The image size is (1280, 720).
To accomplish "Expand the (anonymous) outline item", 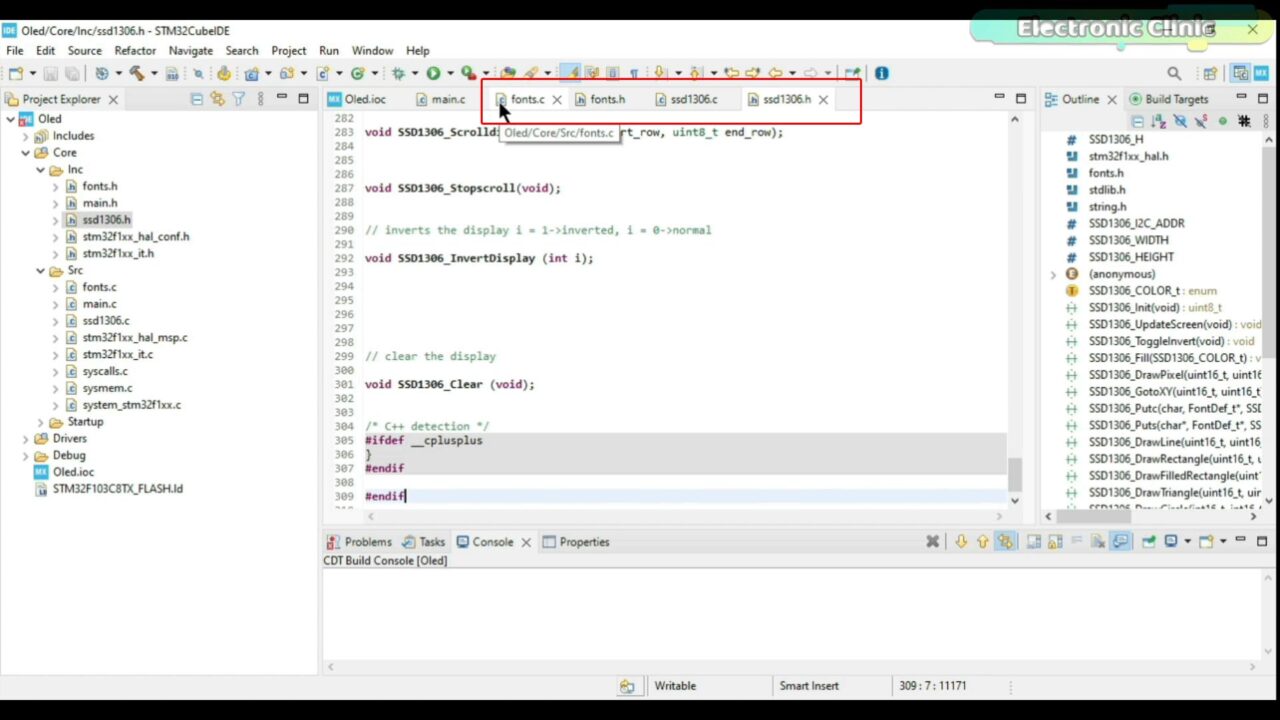I will pos(1053,274).
